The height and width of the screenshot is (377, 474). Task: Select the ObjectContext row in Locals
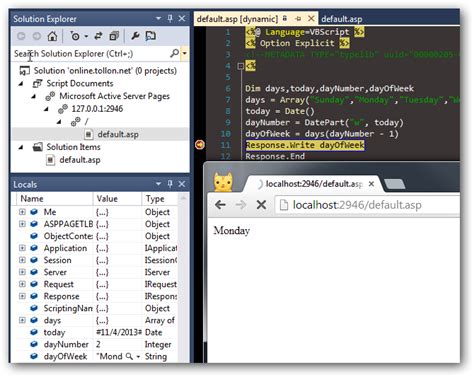click(97, 236)
